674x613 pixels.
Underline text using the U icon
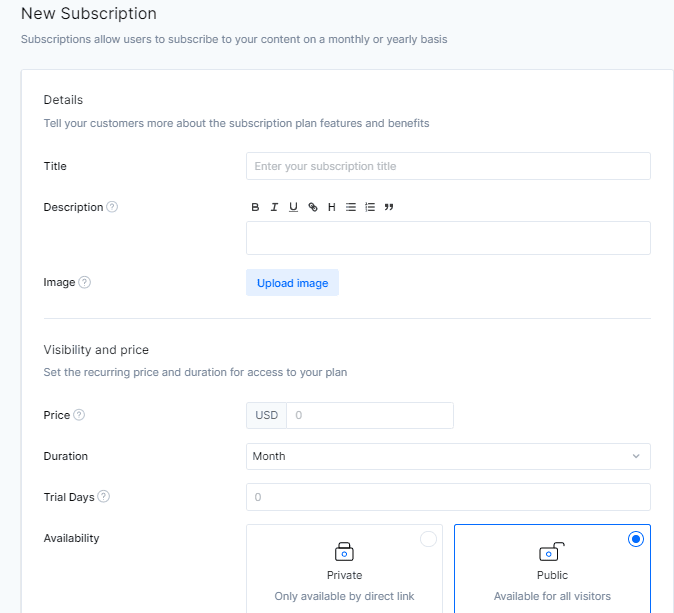click(x=293, y=207)
